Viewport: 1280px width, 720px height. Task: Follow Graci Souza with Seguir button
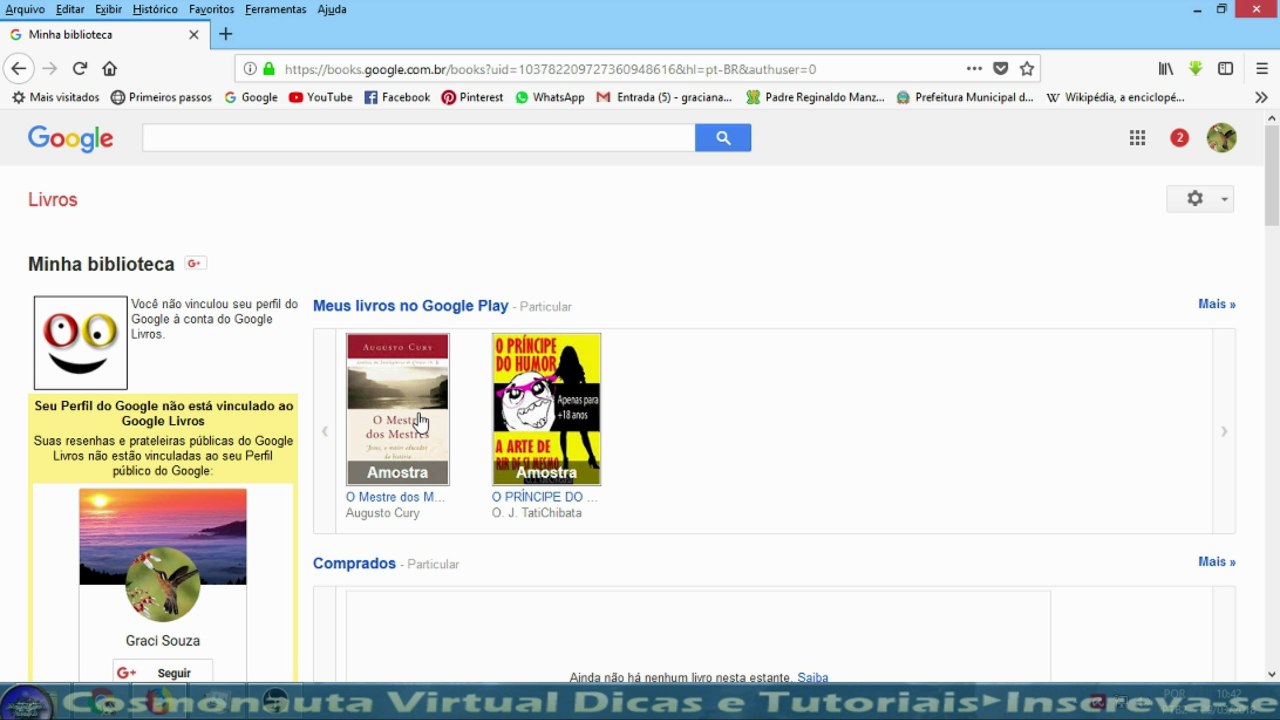[x=163, y=673]
